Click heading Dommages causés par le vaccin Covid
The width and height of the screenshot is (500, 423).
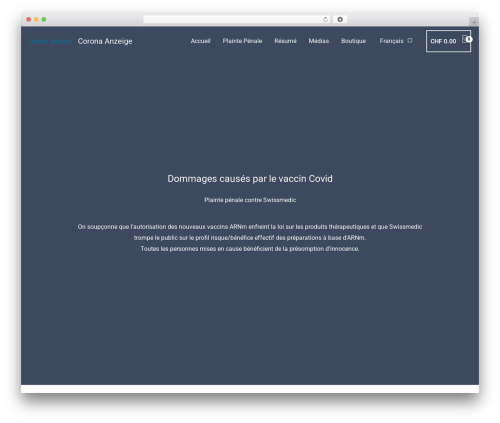click(250, 179)
